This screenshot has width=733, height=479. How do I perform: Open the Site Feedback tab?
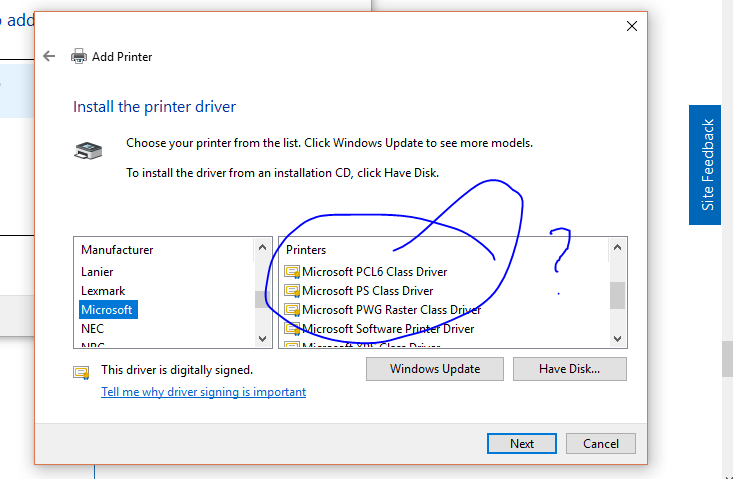point(704,165)
